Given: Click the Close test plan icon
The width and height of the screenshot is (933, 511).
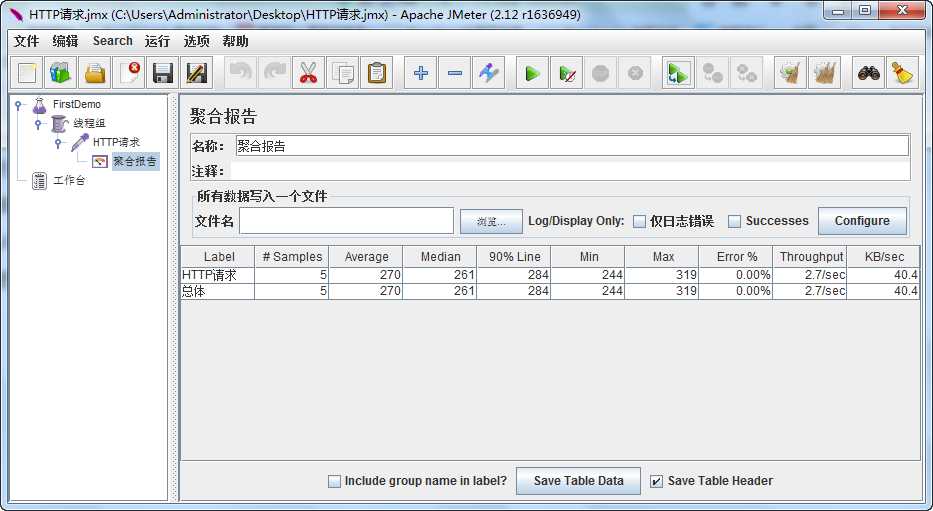Looking at the screenshot, I should click(129, 73).
